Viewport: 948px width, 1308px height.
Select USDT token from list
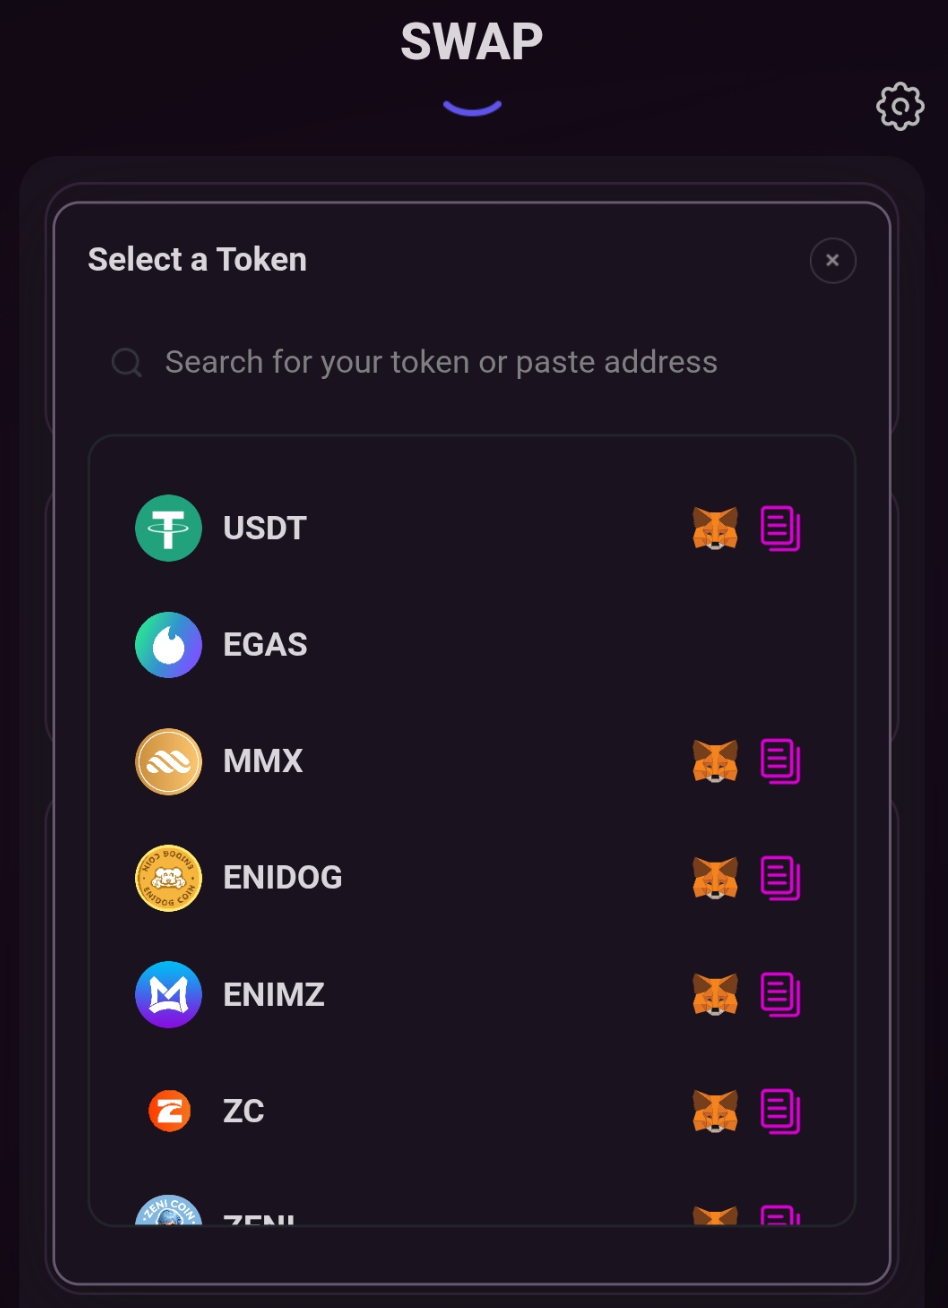click(264, 528)
